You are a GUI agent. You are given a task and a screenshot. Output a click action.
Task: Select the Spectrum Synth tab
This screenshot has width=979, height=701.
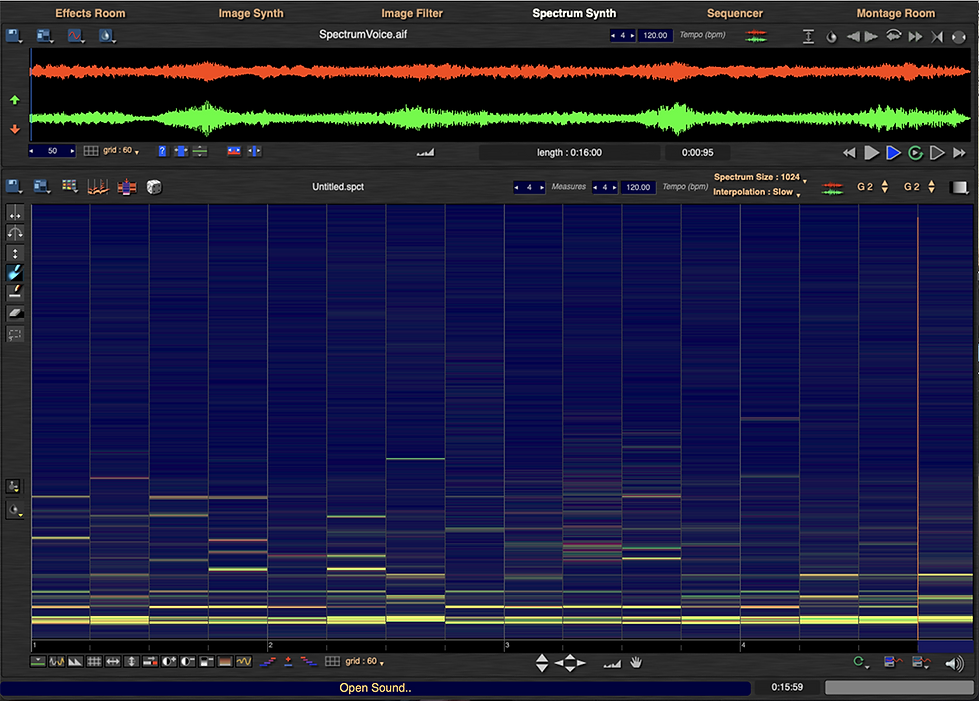pyautogui.click(x=574, y=13)
